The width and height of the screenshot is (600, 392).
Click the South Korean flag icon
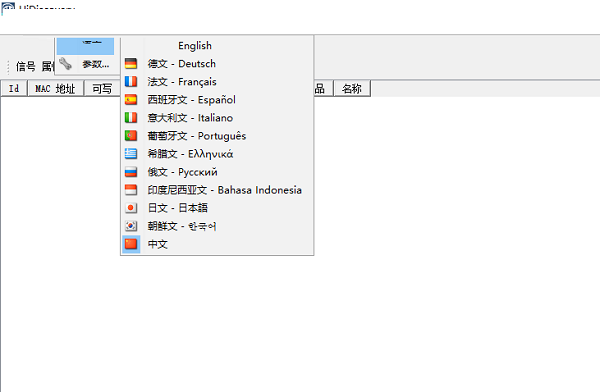[131, 226]
